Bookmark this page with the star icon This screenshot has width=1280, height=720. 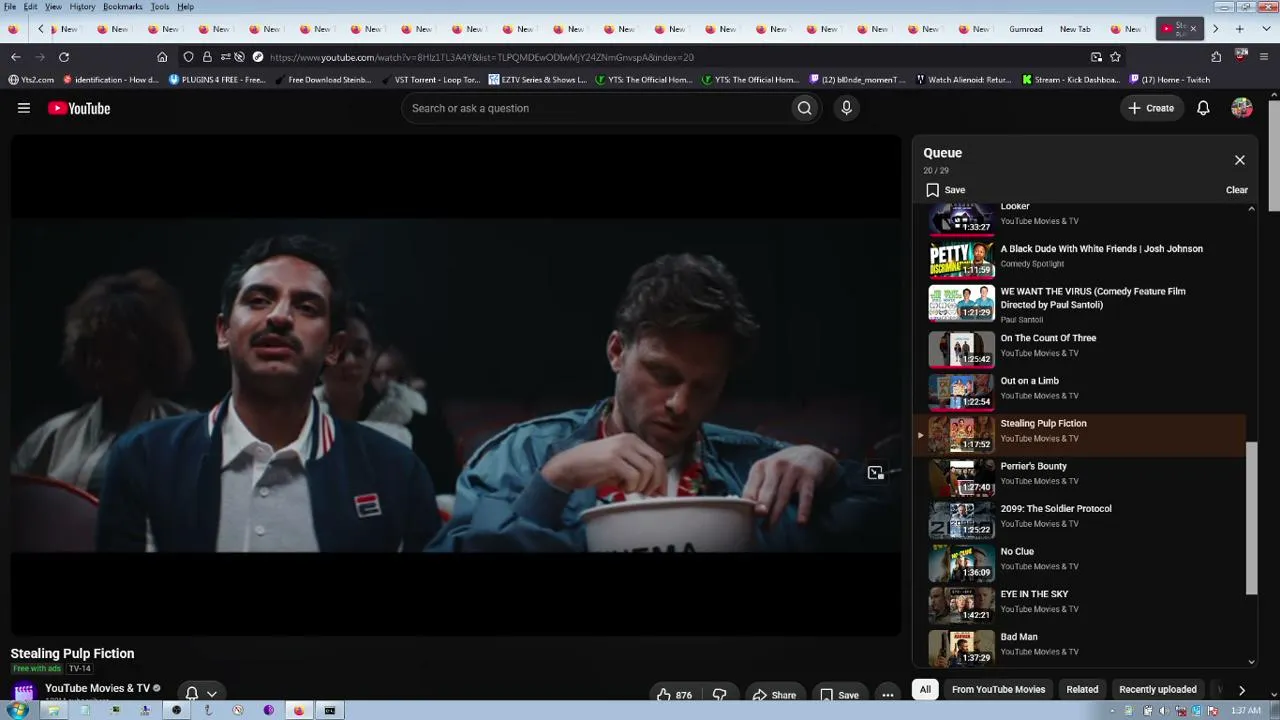pos(1115,57)
